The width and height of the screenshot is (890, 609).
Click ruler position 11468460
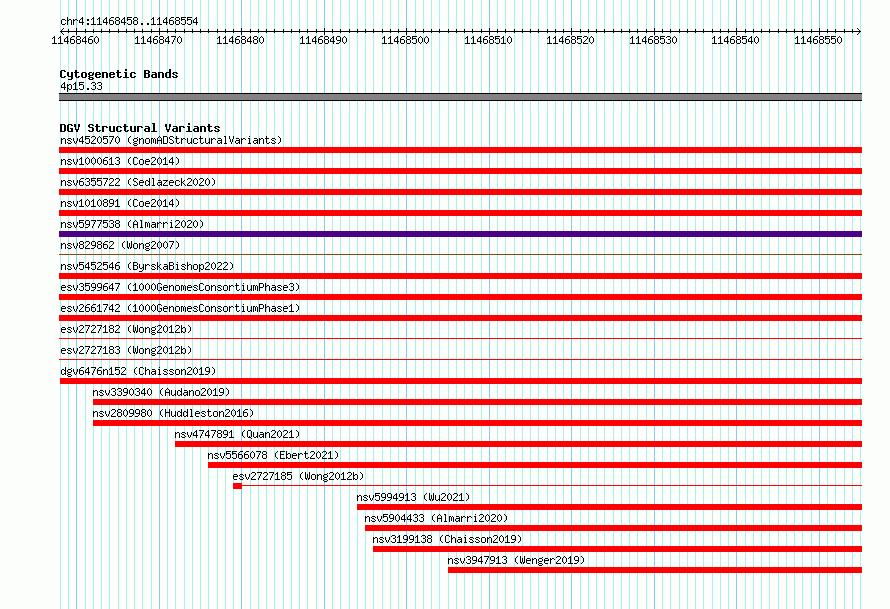point(75,40)
